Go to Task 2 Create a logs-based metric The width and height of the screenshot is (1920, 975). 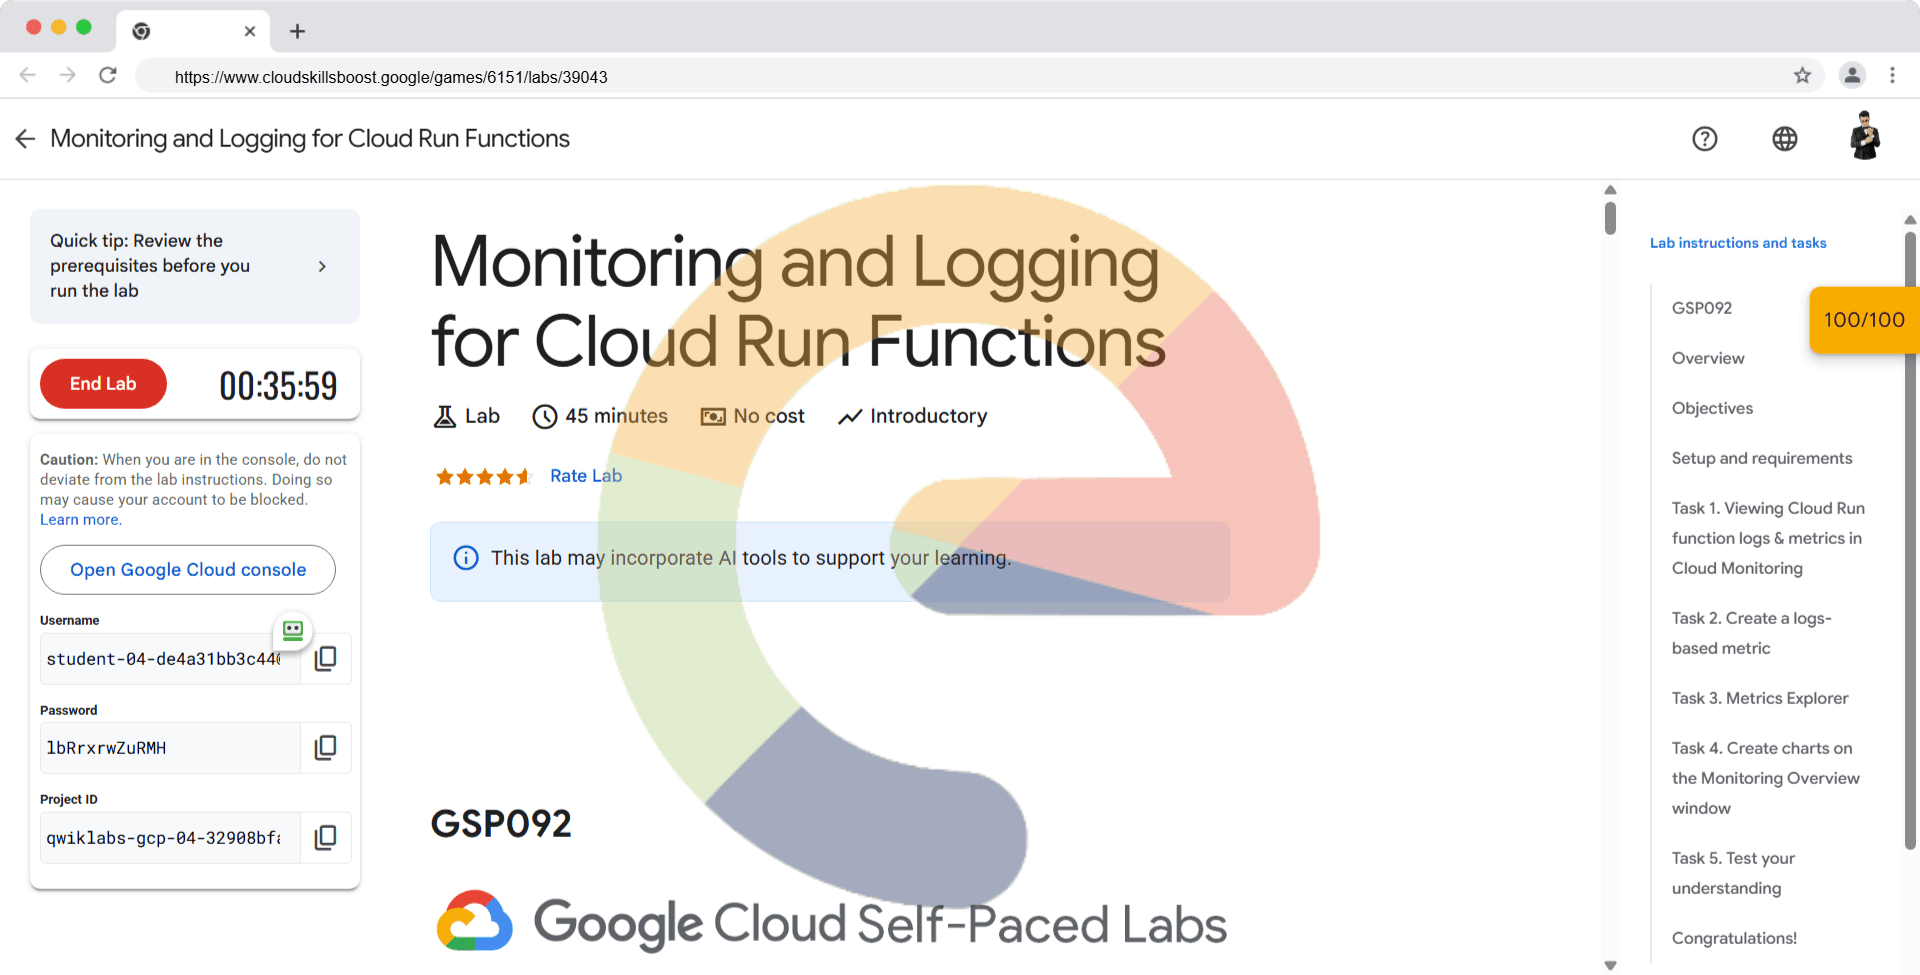click(x=1752, y=633)
